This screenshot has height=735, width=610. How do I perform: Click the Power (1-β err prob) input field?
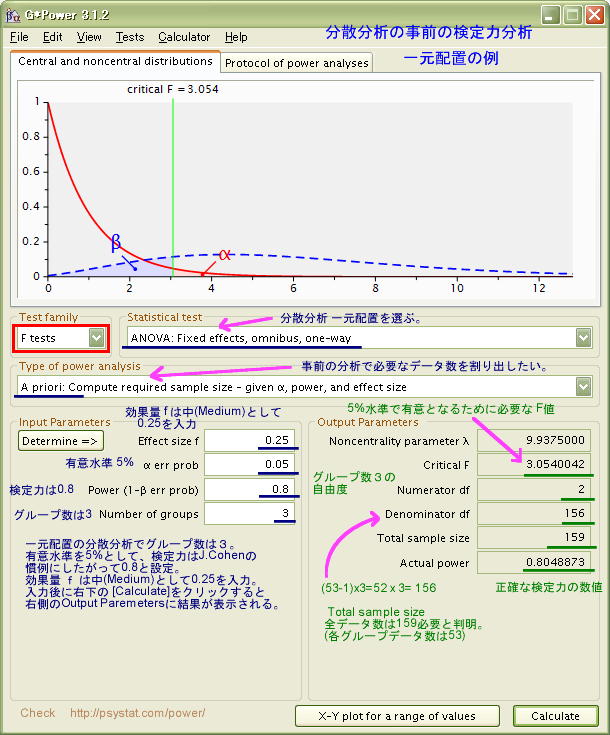click(249, 489)
